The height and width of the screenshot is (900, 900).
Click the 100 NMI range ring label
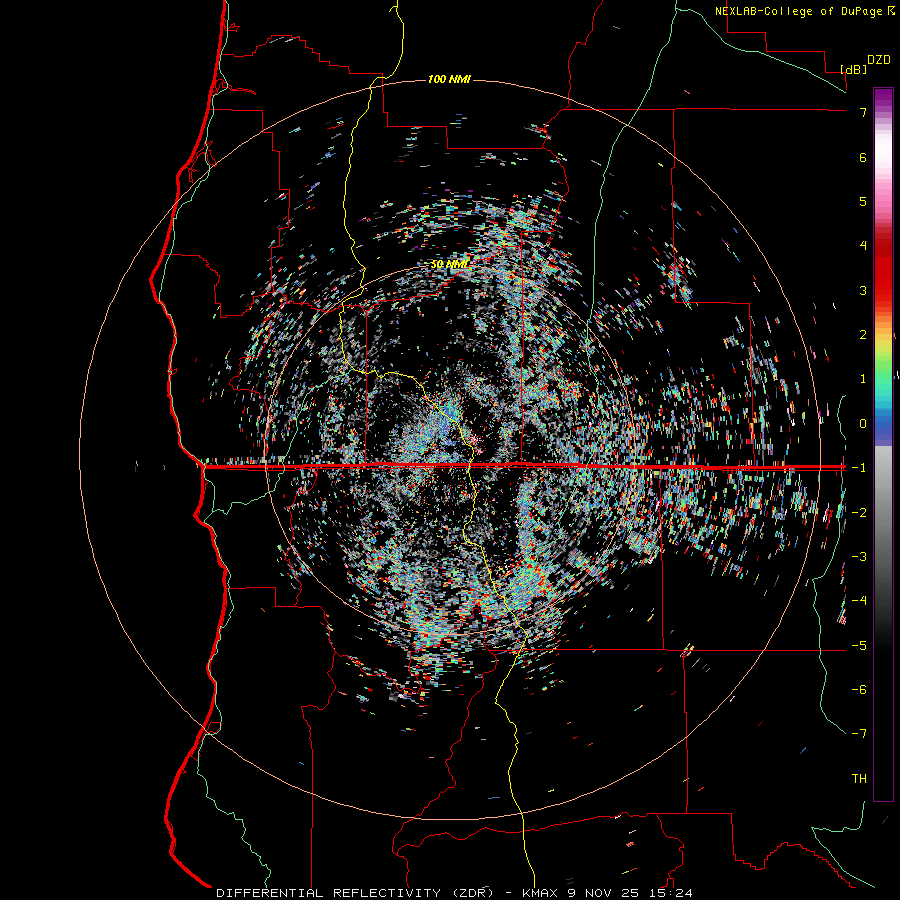click(x=449, y=79)
